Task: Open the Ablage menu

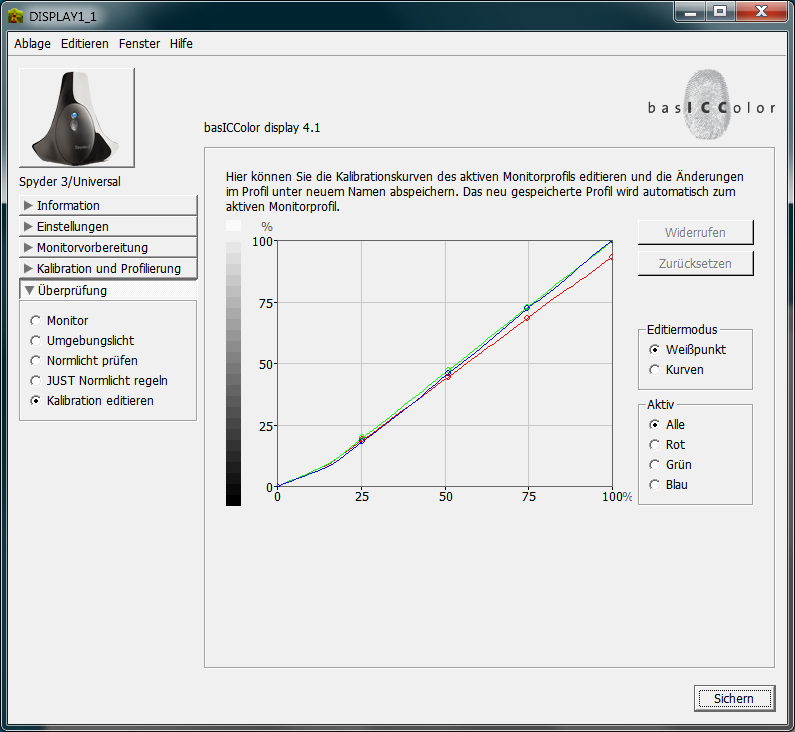Action: point(32,44)
